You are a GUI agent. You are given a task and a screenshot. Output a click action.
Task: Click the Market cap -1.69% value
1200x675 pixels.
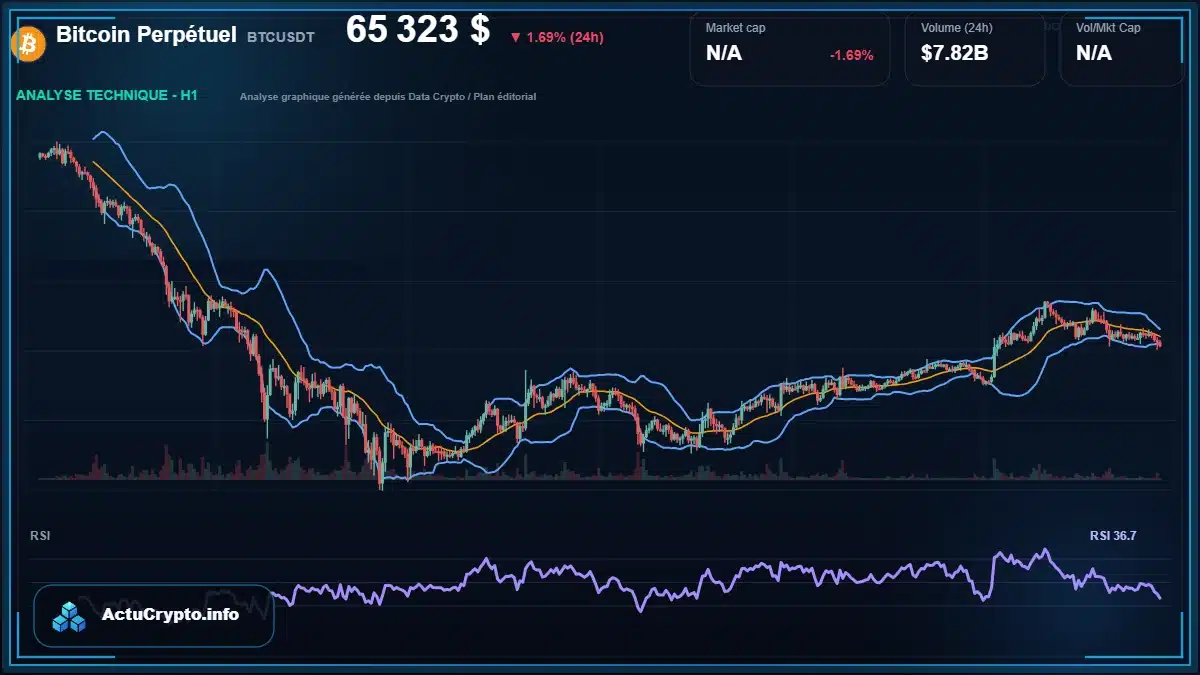click(852, 55)
